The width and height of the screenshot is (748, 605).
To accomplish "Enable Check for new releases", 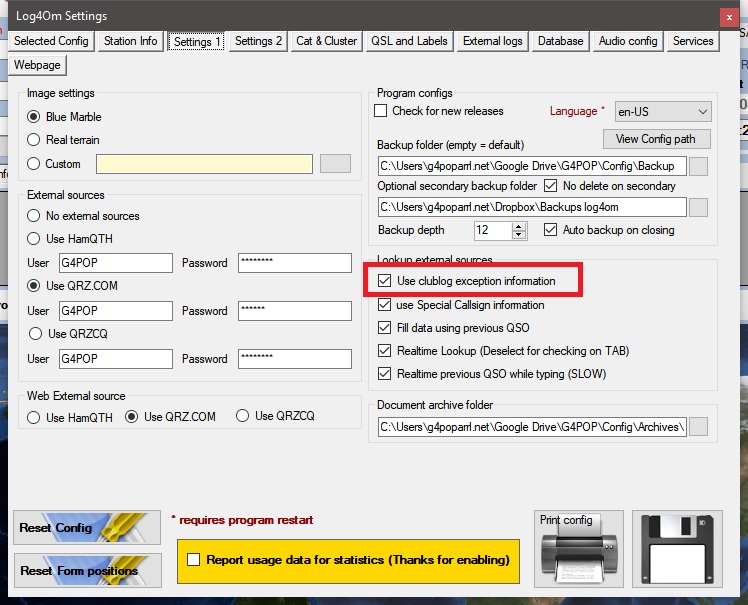I will 439,111.
